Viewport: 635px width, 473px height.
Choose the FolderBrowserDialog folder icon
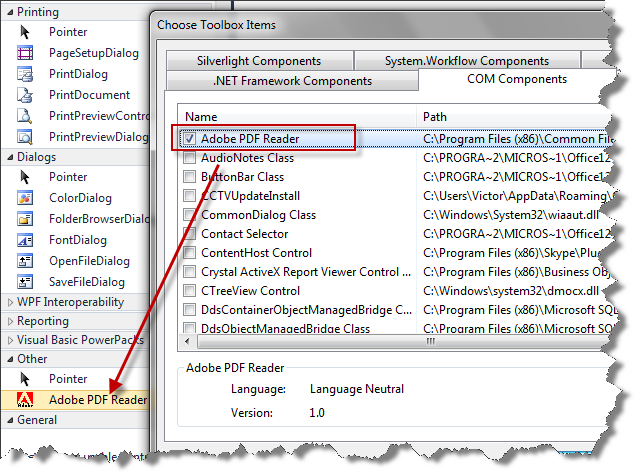tap(25, 219)
